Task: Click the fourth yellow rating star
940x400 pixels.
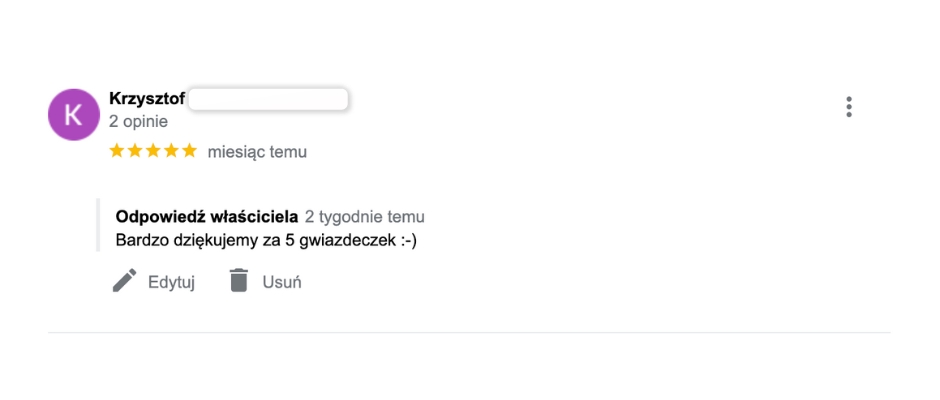Action: (x=171, y=151)
